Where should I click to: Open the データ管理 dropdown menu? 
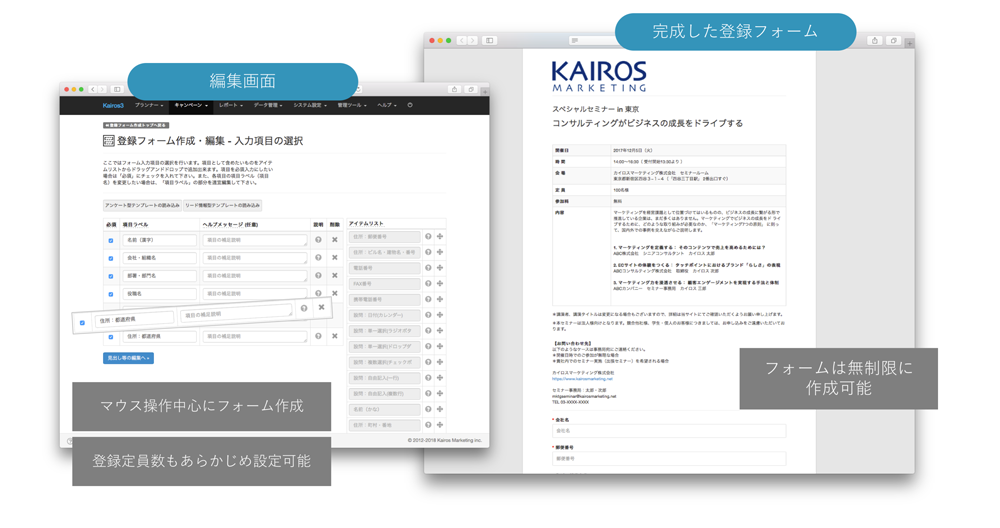point(268,105)
